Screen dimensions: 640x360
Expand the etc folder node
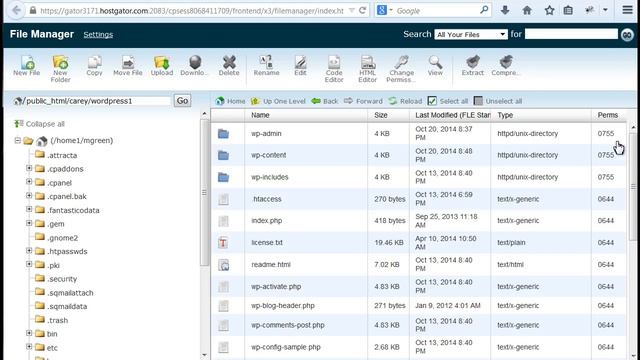(x=29, y=347)
